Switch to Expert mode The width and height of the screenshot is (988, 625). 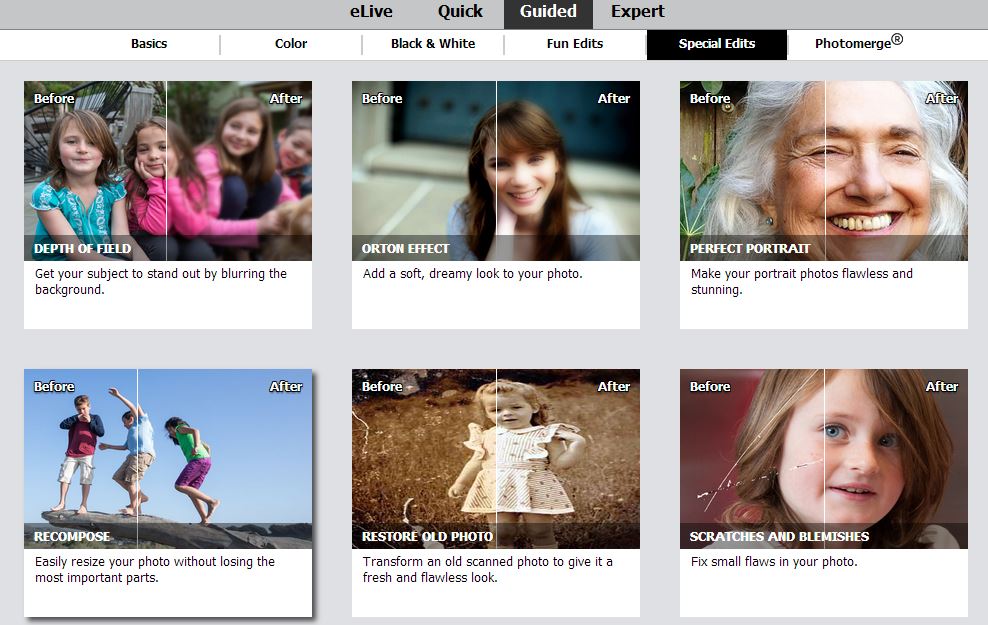(638, 12)
